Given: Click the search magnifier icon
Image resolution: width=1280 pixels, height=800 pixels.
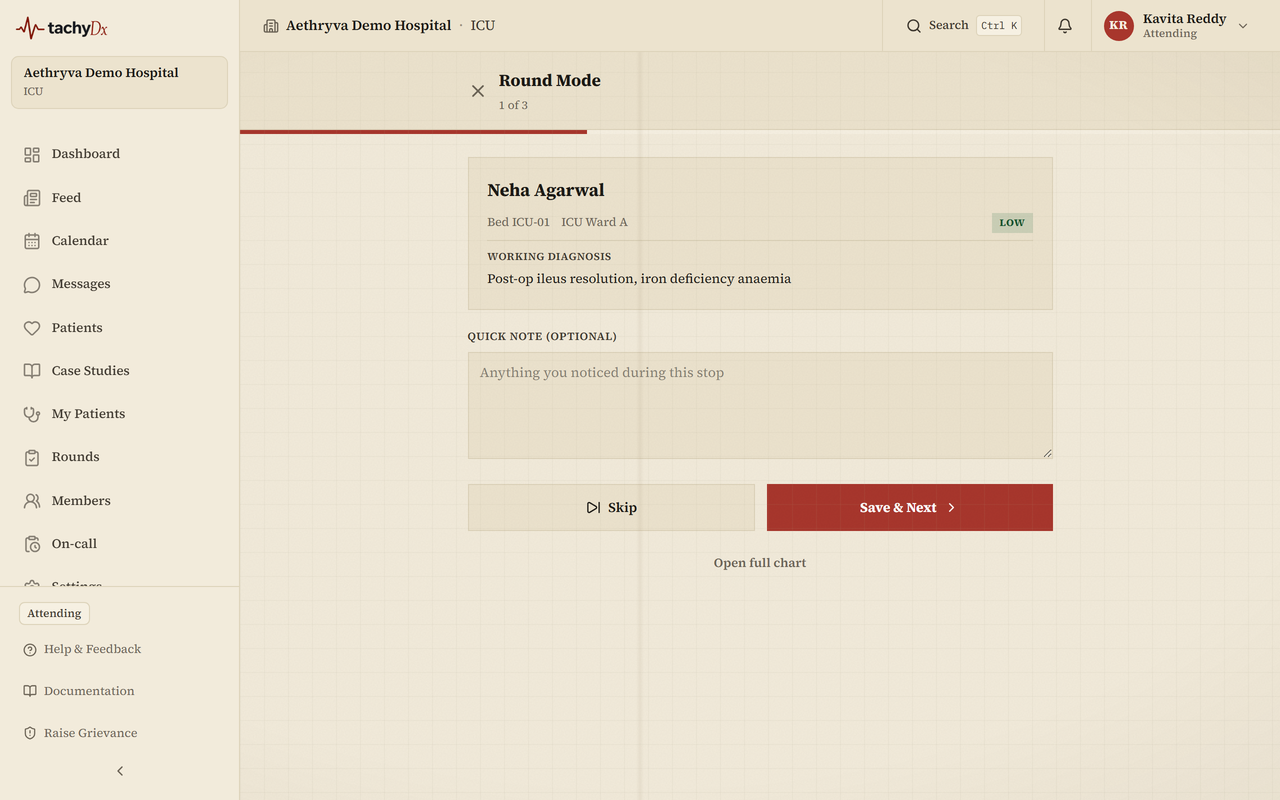Looking at the screenshot, I should (914, 26).
